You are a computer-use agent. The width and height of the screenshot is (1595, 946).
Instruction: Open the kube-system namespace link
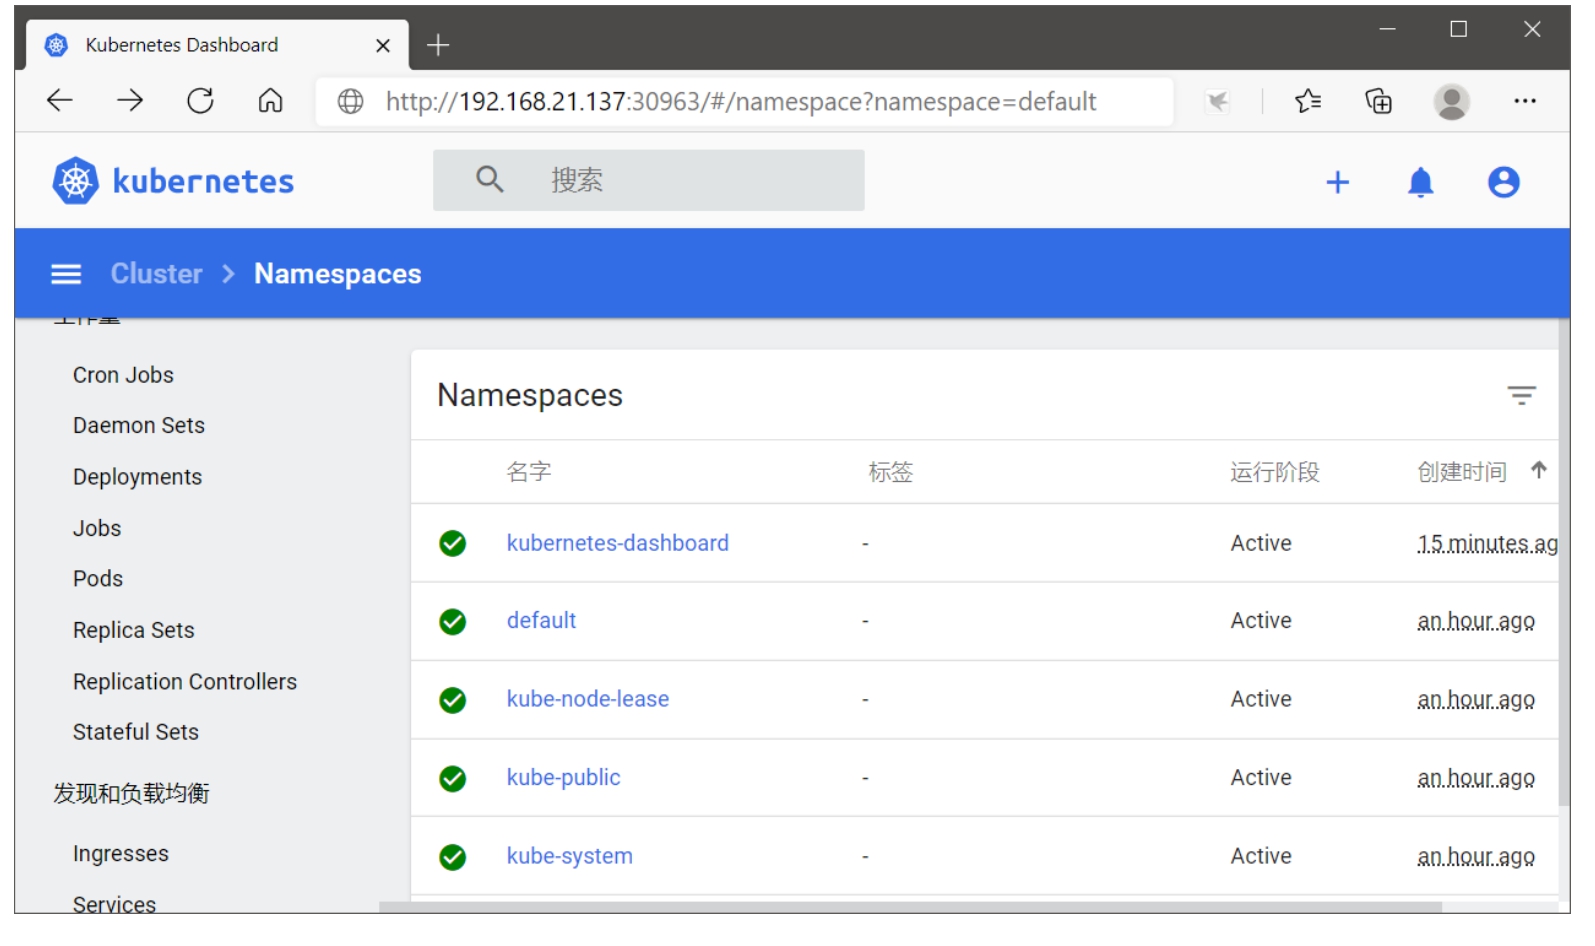[x=569, y=856]
